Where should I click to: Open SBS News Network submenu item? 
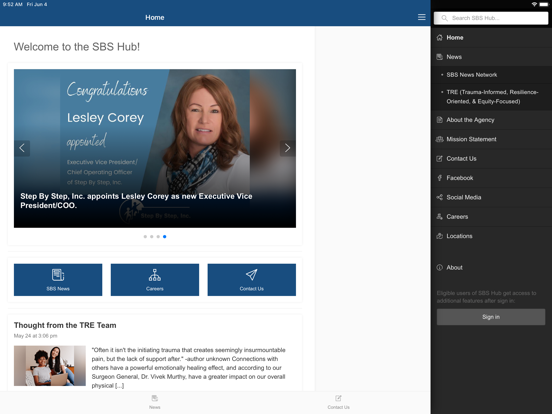491,75
